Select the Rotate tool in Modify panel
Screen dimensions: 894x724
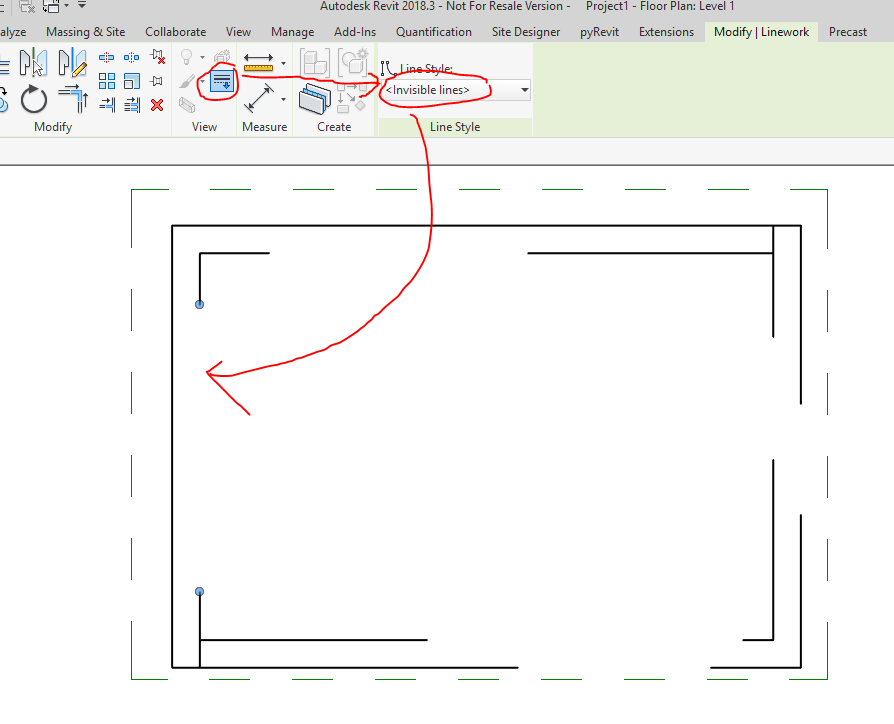pyautogui.click(x=34, y=98)
